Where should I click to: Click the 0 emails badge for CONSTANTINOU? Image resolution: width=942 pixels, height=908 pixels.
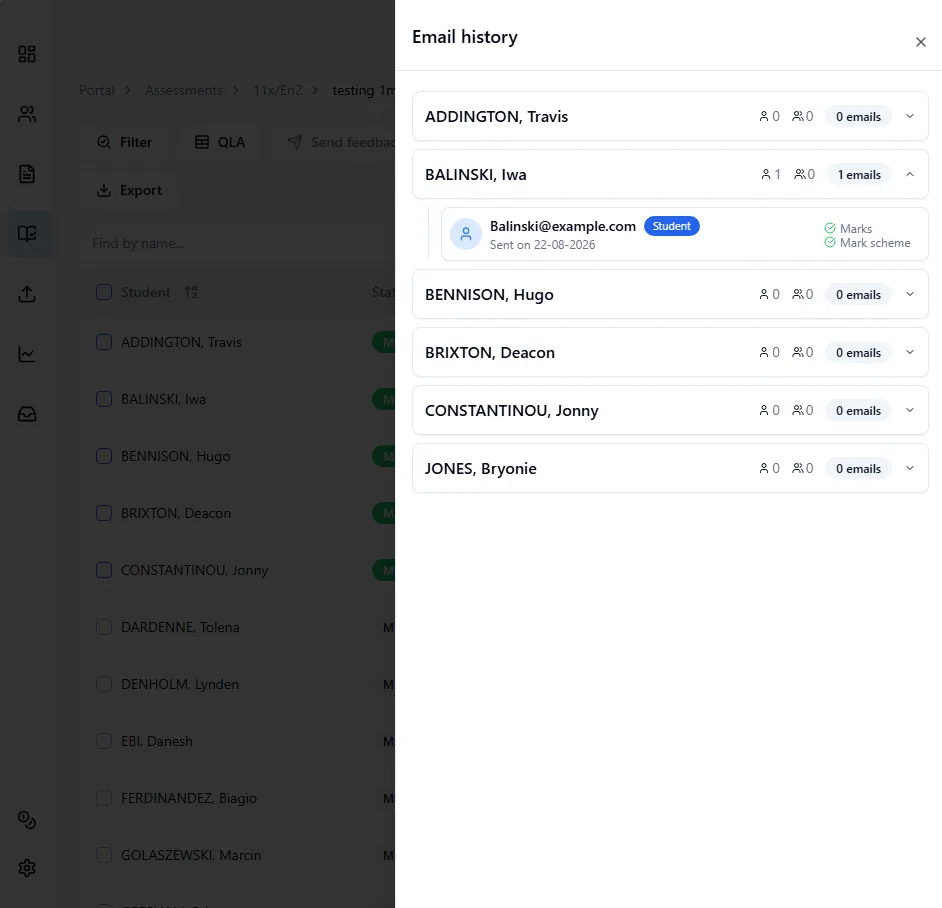point(858,410)
